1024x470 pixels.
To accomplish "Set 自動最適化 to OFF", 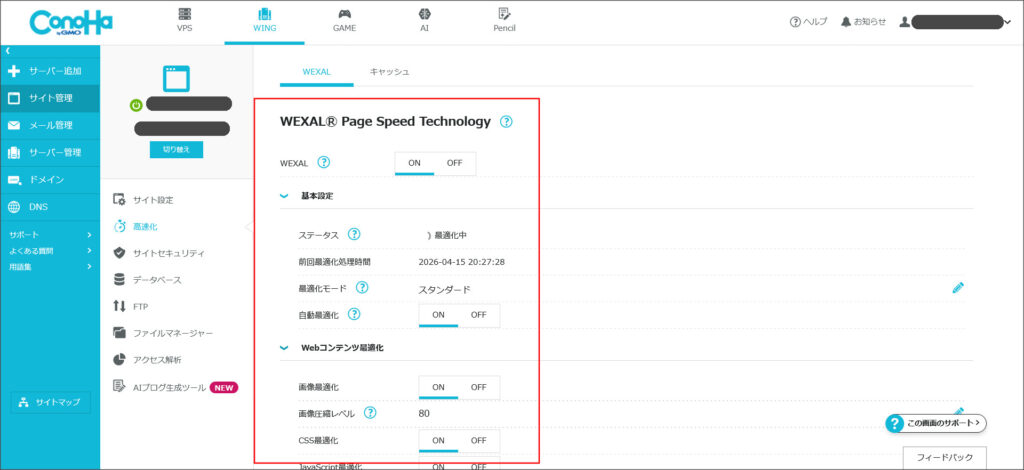I will (479, 315).
